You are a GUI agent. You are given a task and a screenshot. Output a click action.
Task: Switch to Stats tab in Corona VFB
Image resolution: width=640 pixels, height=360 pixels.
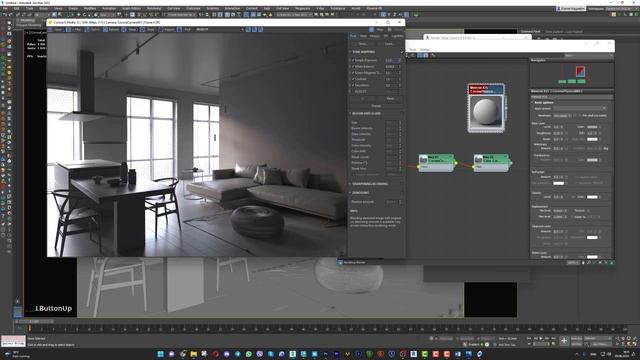click(363, 36)
